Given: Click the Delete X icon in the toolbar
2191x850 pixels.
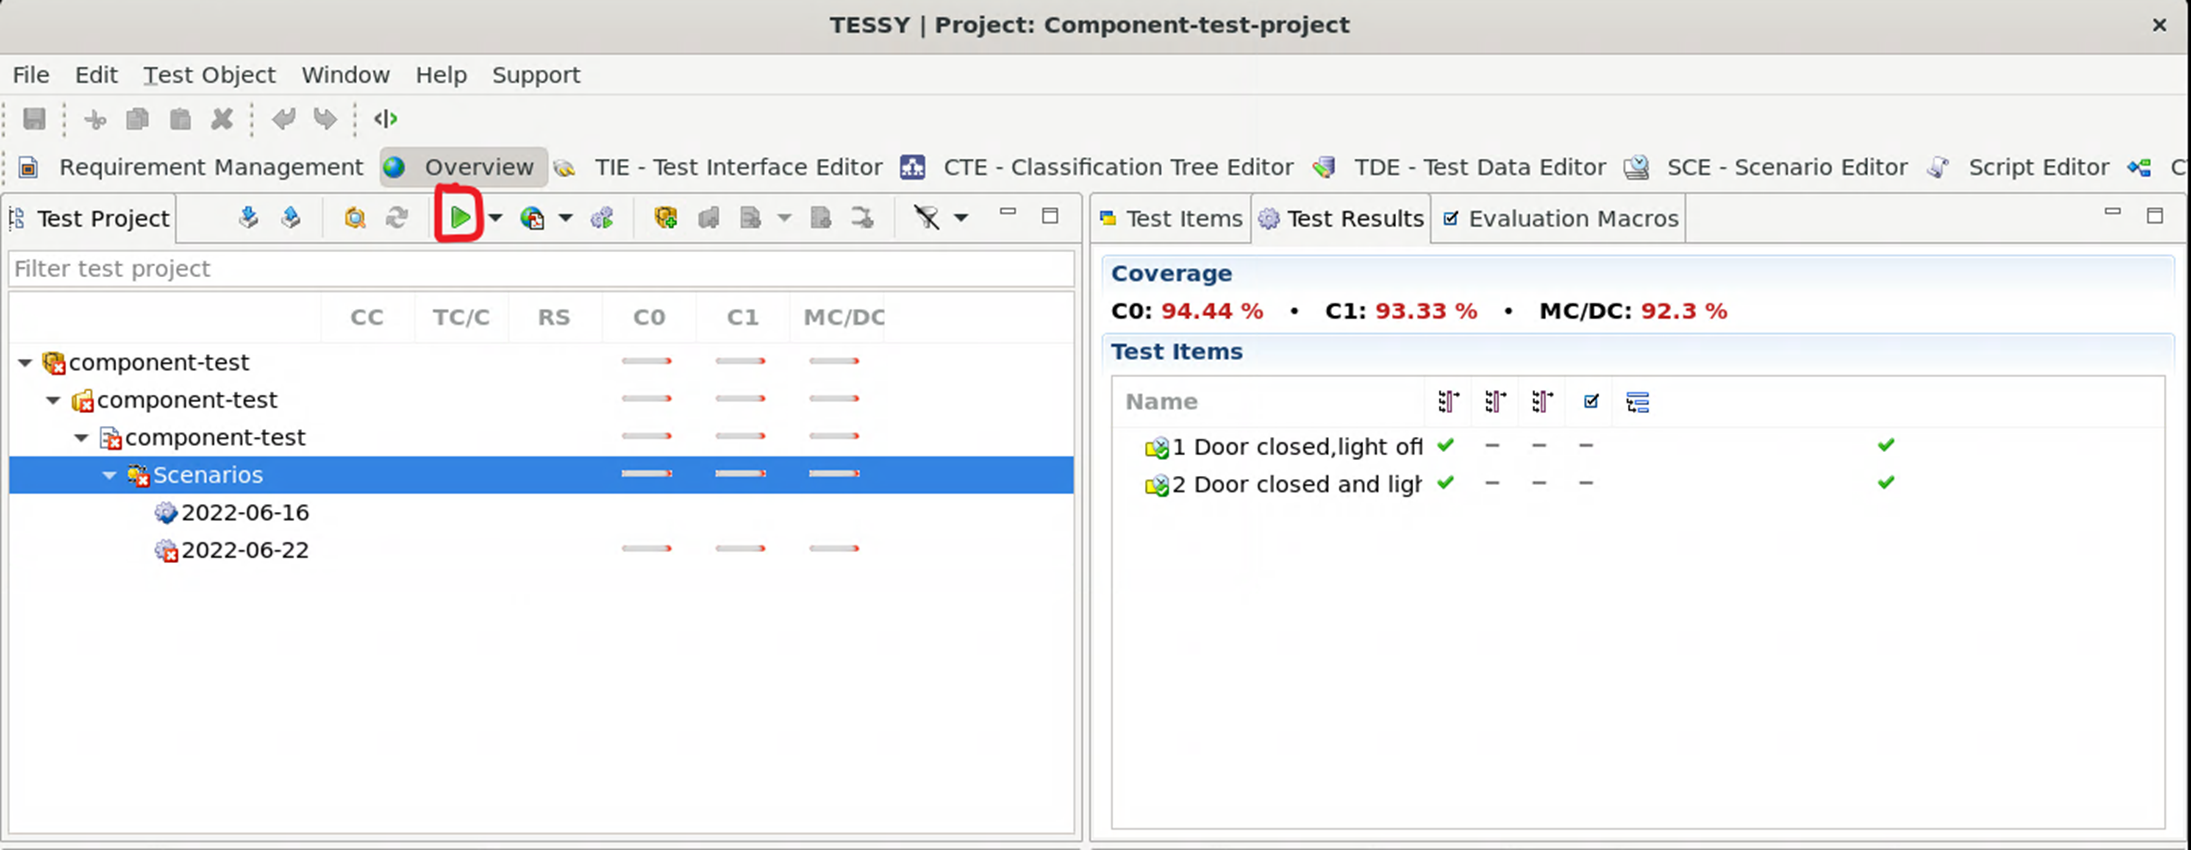Looking at the screenshot, I should coord(222,120).
